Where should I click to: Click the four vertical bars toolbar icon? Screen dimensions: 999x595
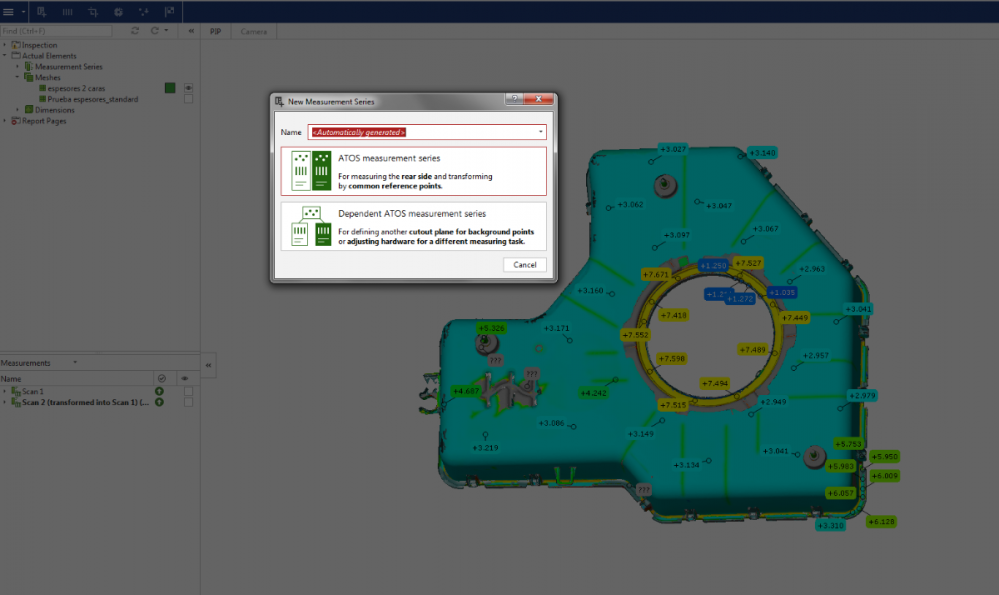click(67, 12)
